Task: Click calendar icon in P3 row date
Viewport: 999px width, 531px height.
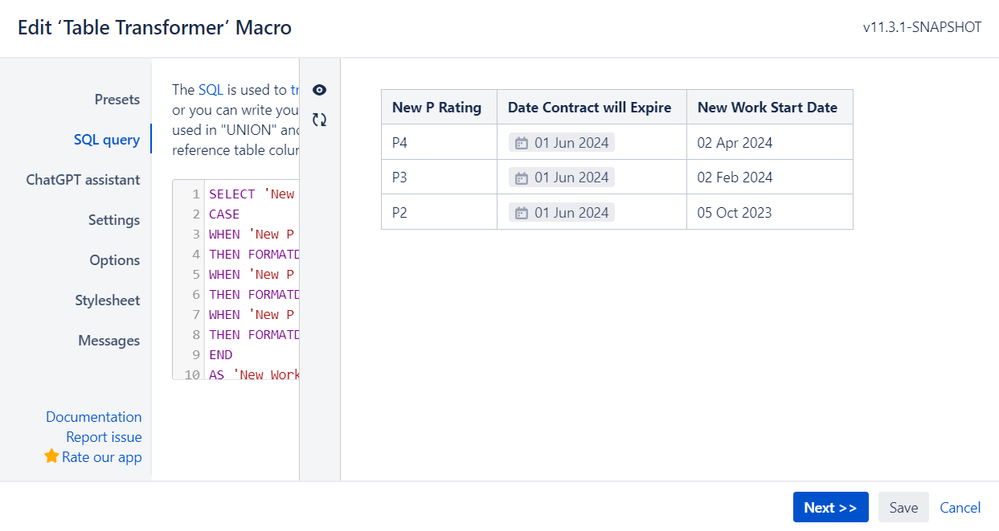Action: click(521, 178)
